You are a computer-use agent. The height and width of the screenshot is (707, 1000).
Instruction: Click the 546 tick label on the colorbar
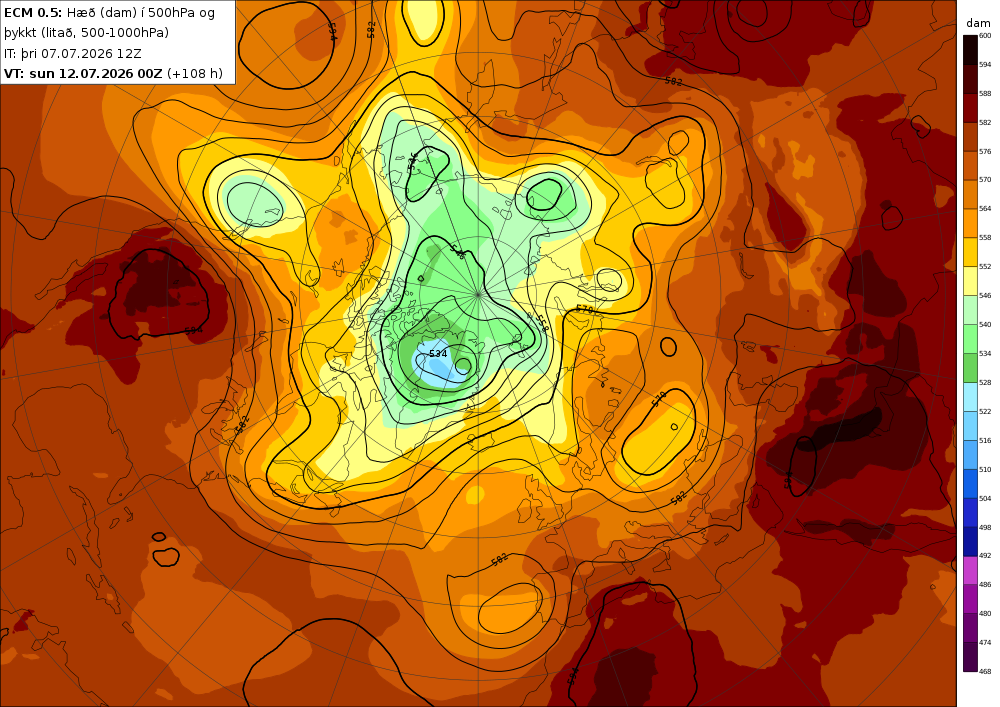(985, 296)
